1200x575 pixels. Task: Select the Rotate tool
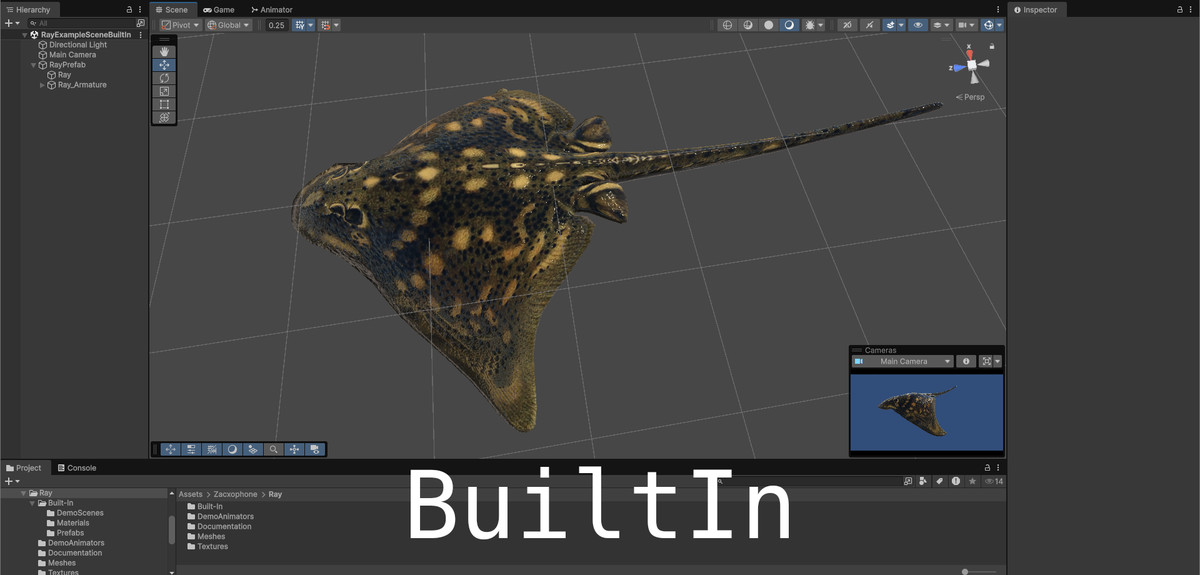(x=164, y=78)
